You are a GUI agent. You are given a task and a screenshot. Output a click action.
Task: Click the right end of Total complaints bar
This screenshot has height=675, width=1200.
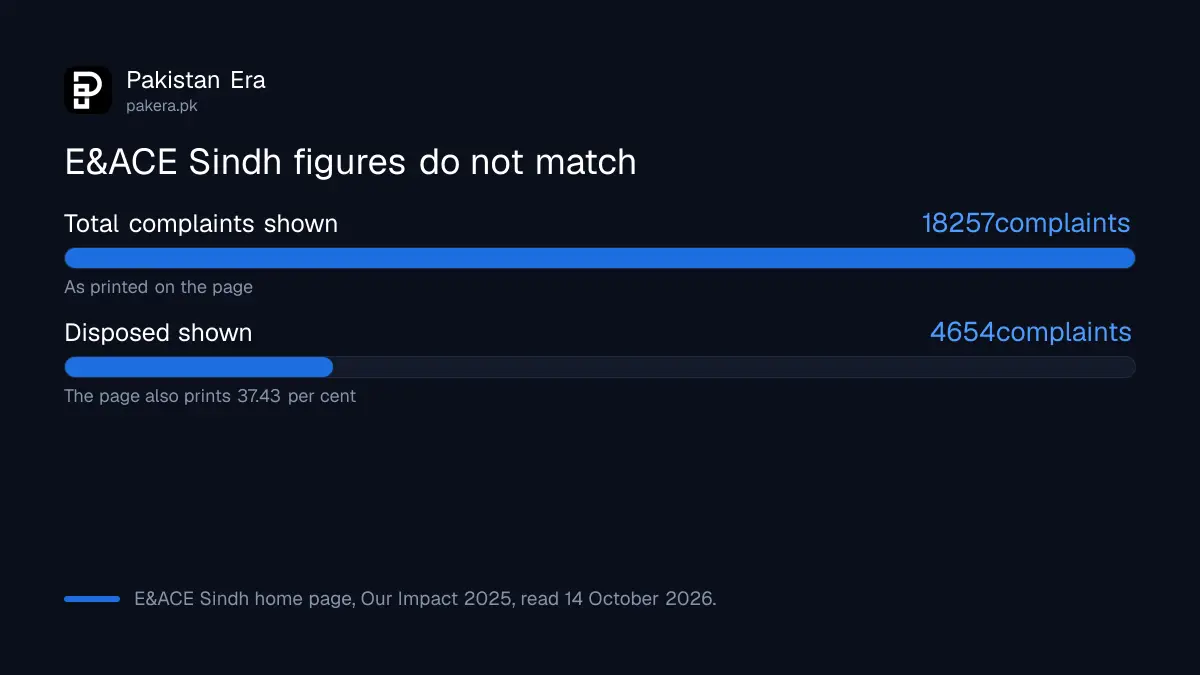(1126, 258)
